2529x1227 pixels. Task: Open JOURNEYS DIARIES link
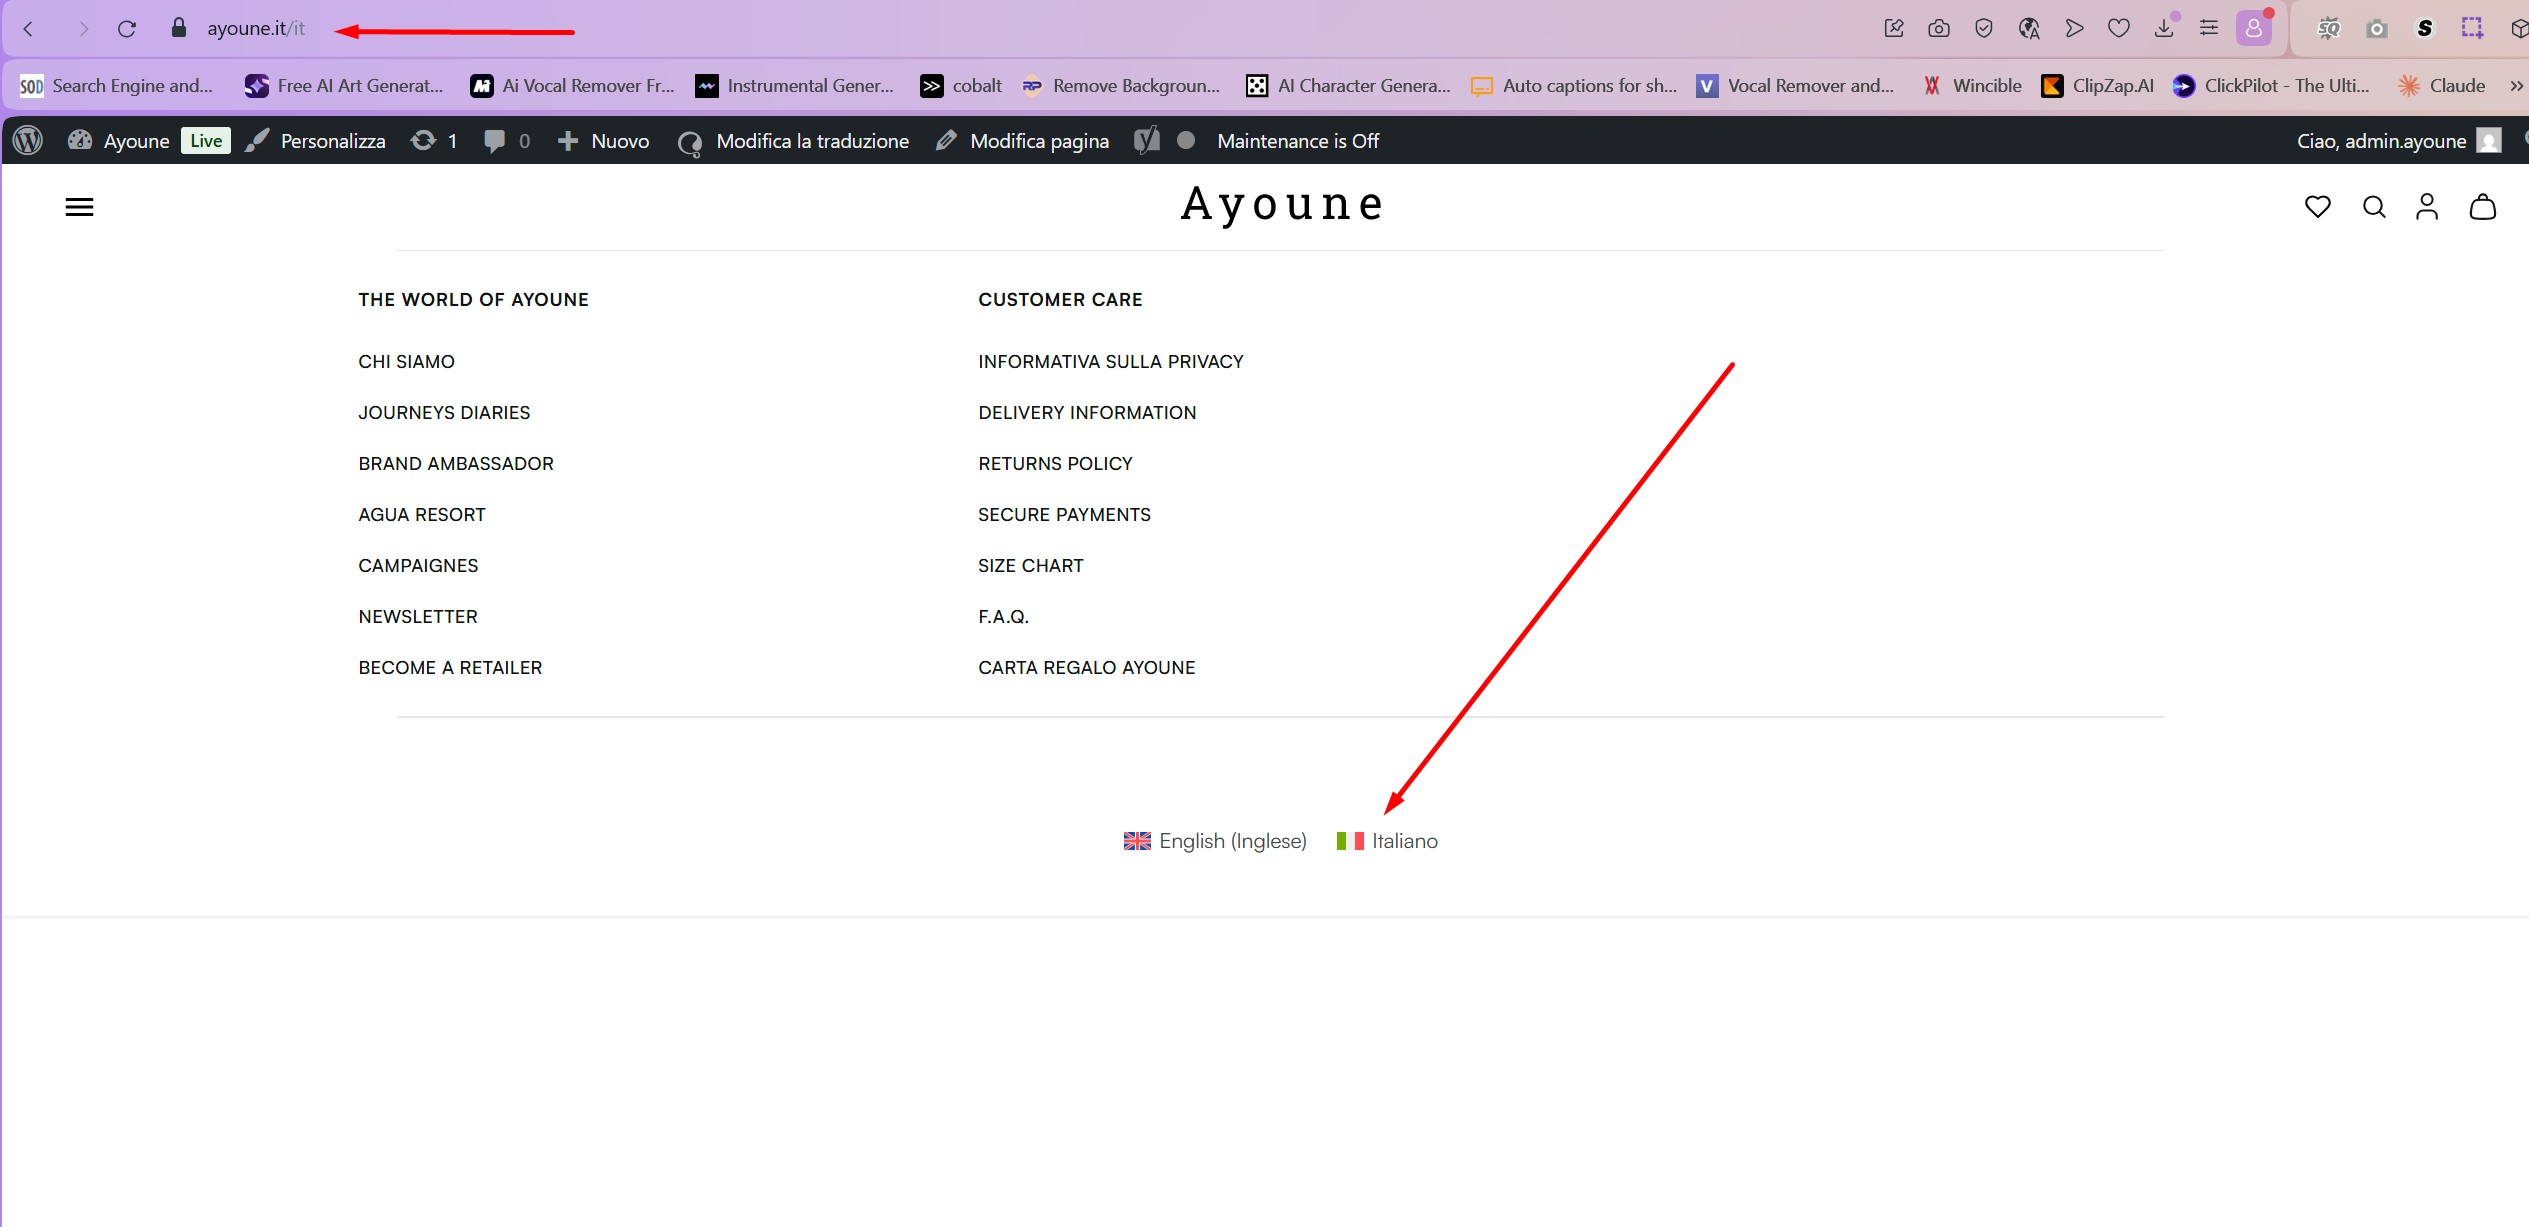(444, 413)
